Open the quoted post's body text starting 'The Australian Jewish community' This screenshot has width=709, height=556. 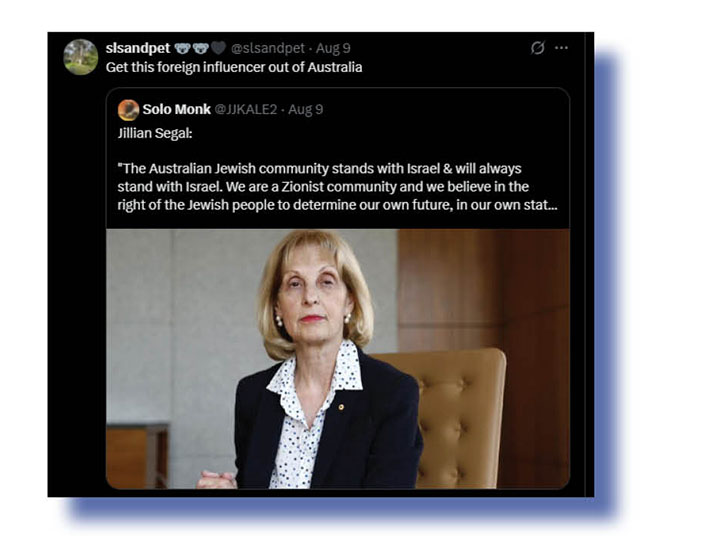pyautogui.click(x=337, y=187)
